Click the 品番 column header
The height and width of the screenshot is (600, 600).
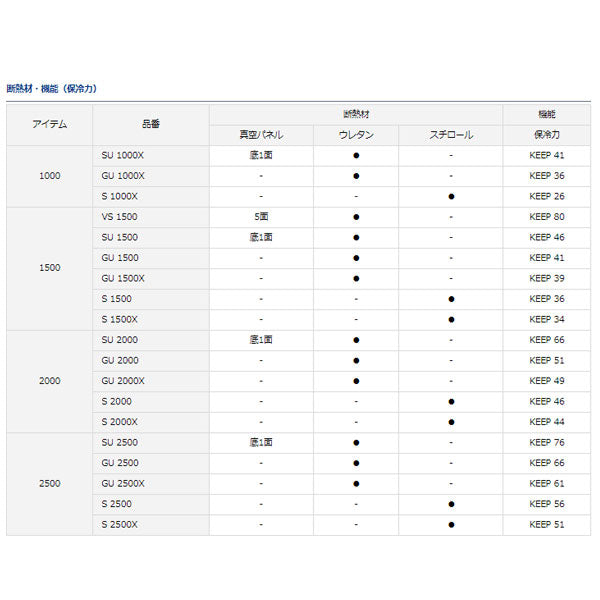(x=151, y=124)
